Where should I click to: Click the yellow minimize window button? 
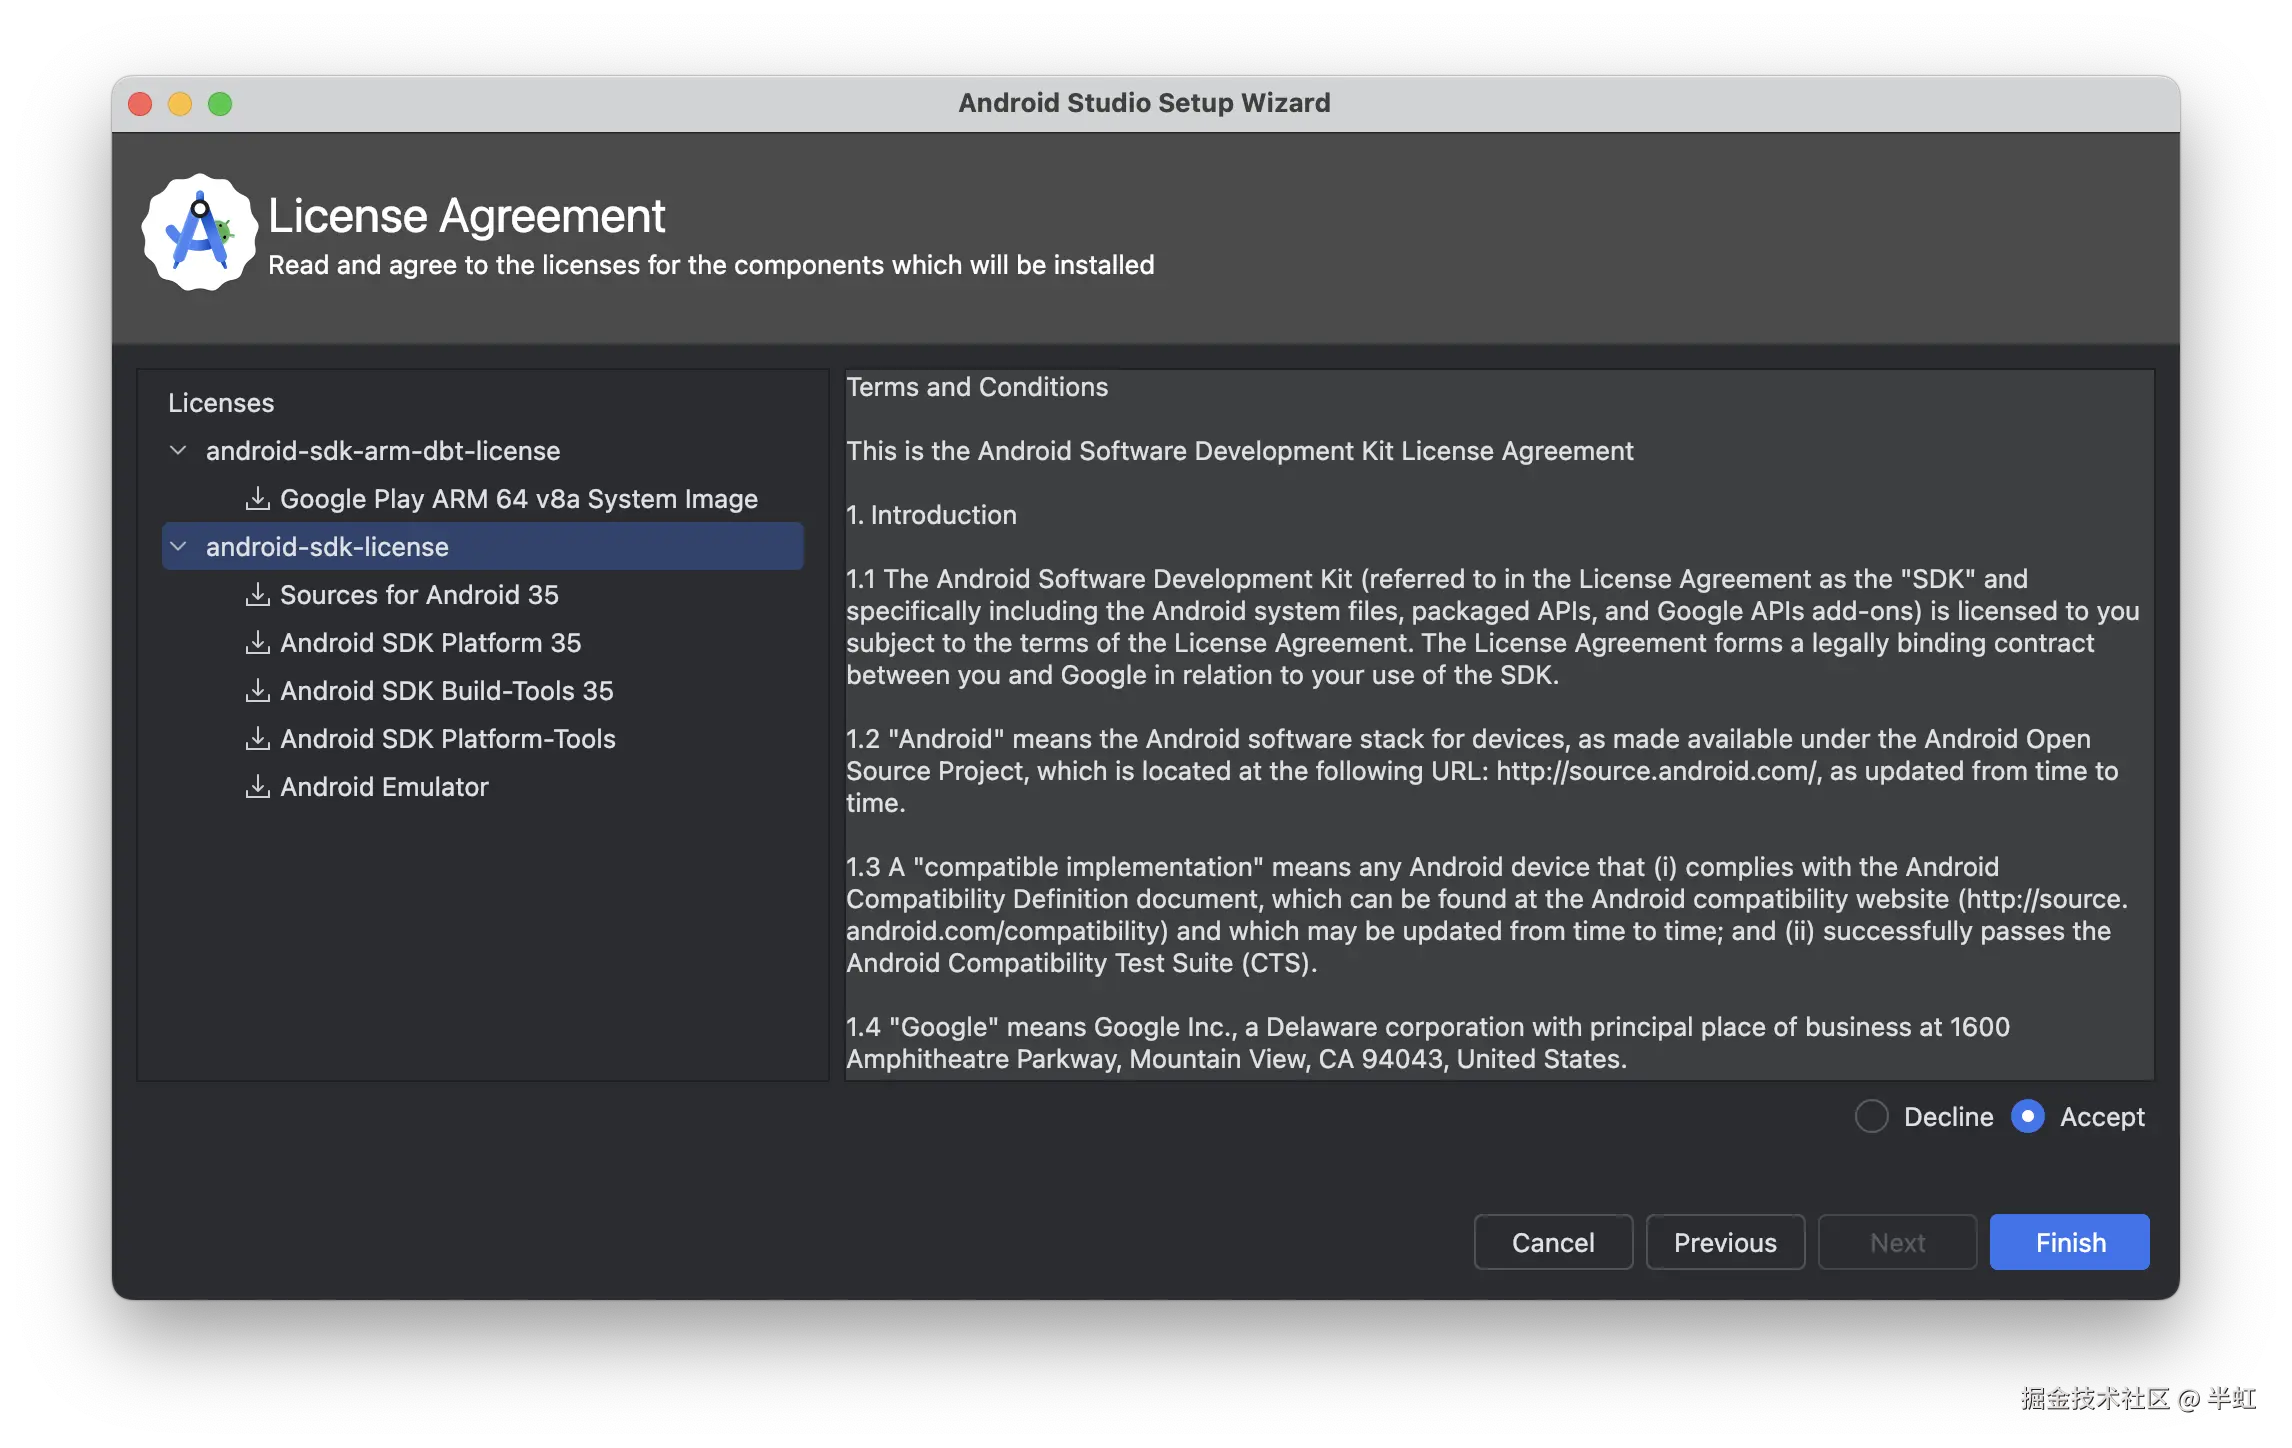pyautogui.click(x=180, y=104)
